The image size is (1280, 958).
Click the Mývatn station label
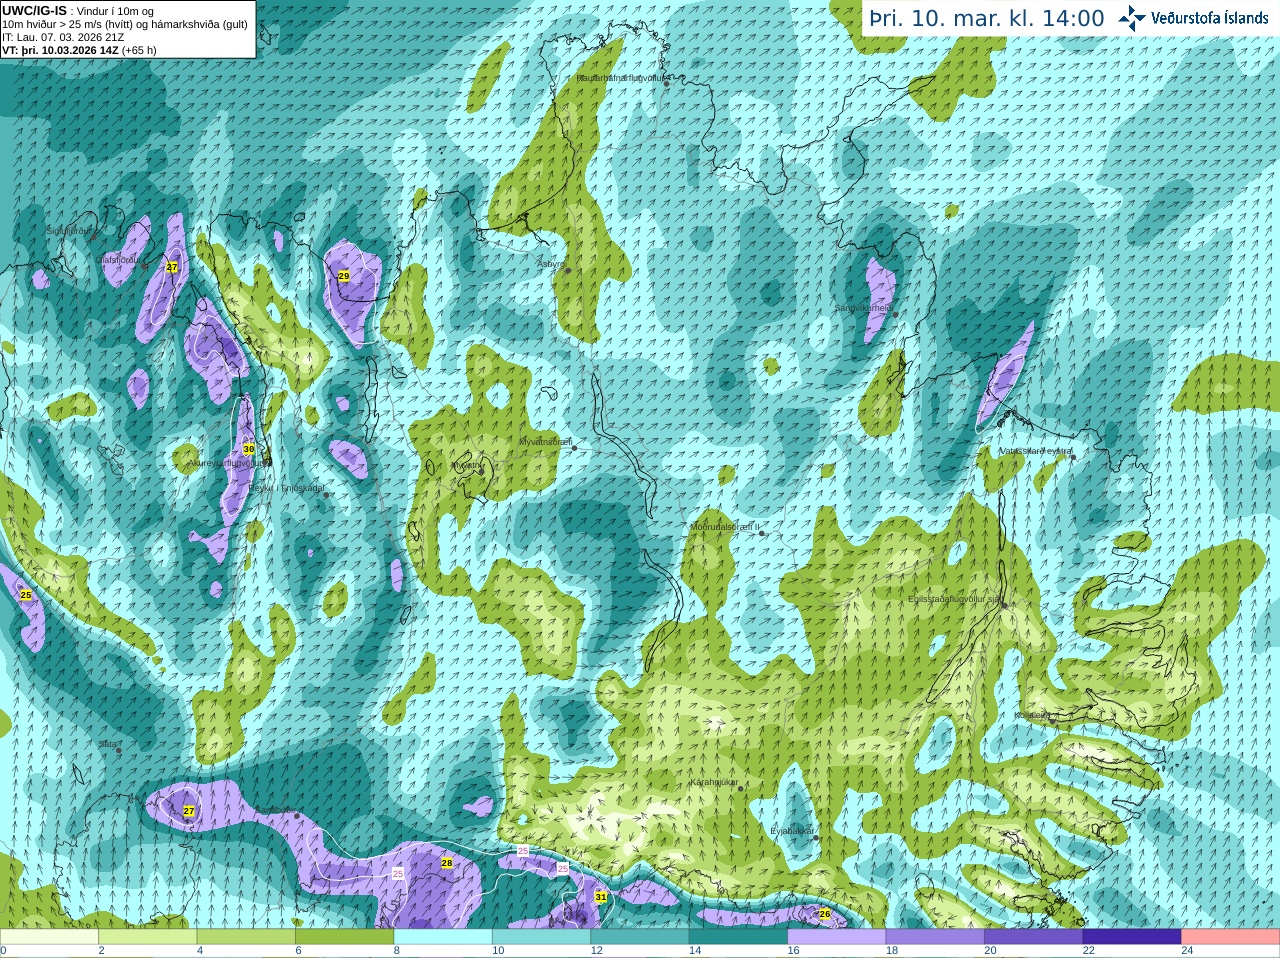pos(466,465)
